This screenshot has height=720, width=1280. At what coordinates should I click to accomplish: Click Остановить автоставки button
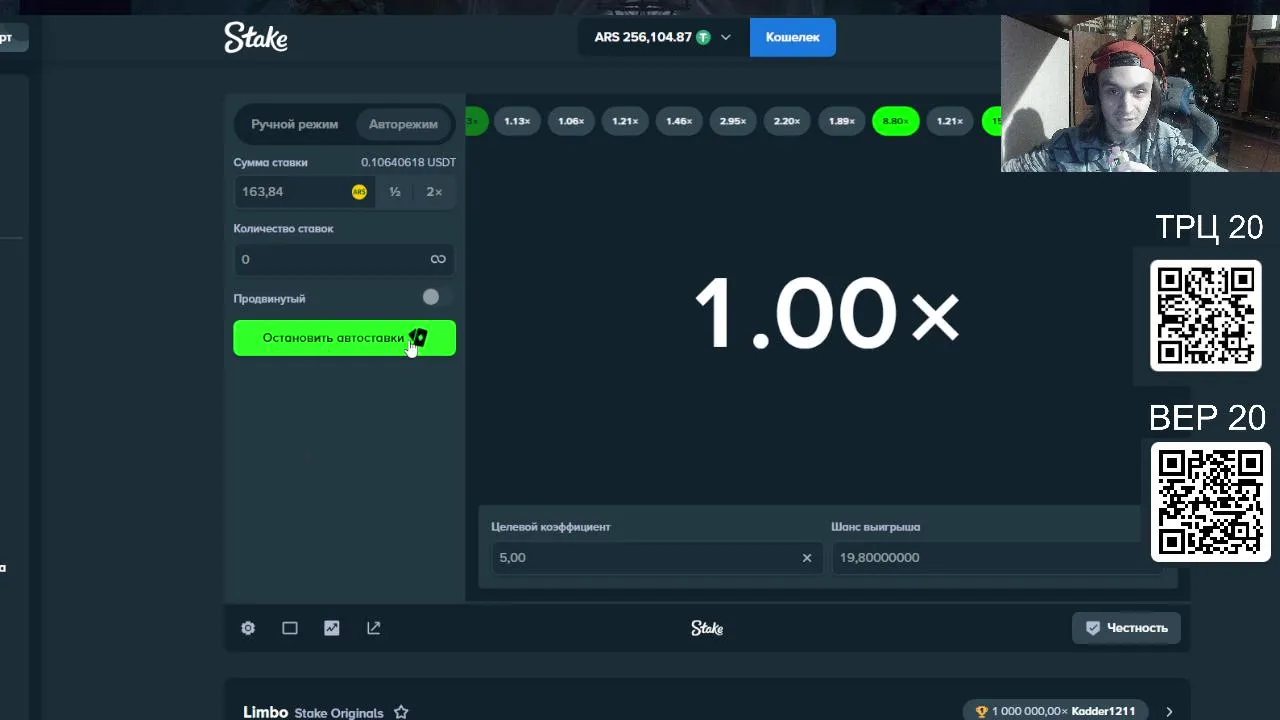pyautogui.click(x=344, y=338)
